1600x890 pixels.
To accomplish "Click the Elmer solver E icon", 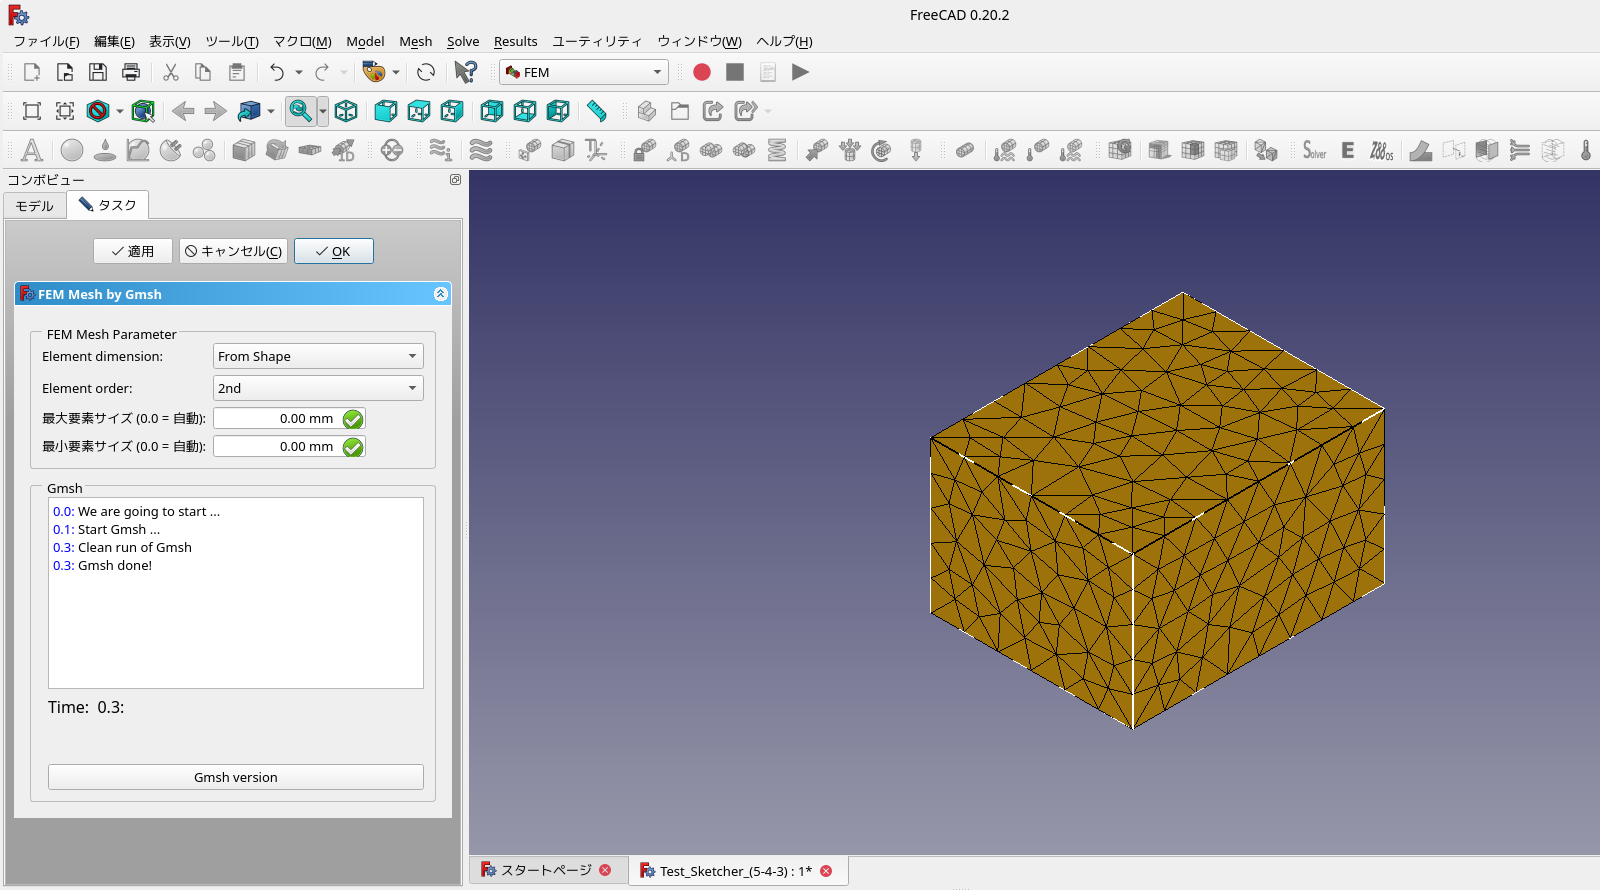I will pos(1348,150).
